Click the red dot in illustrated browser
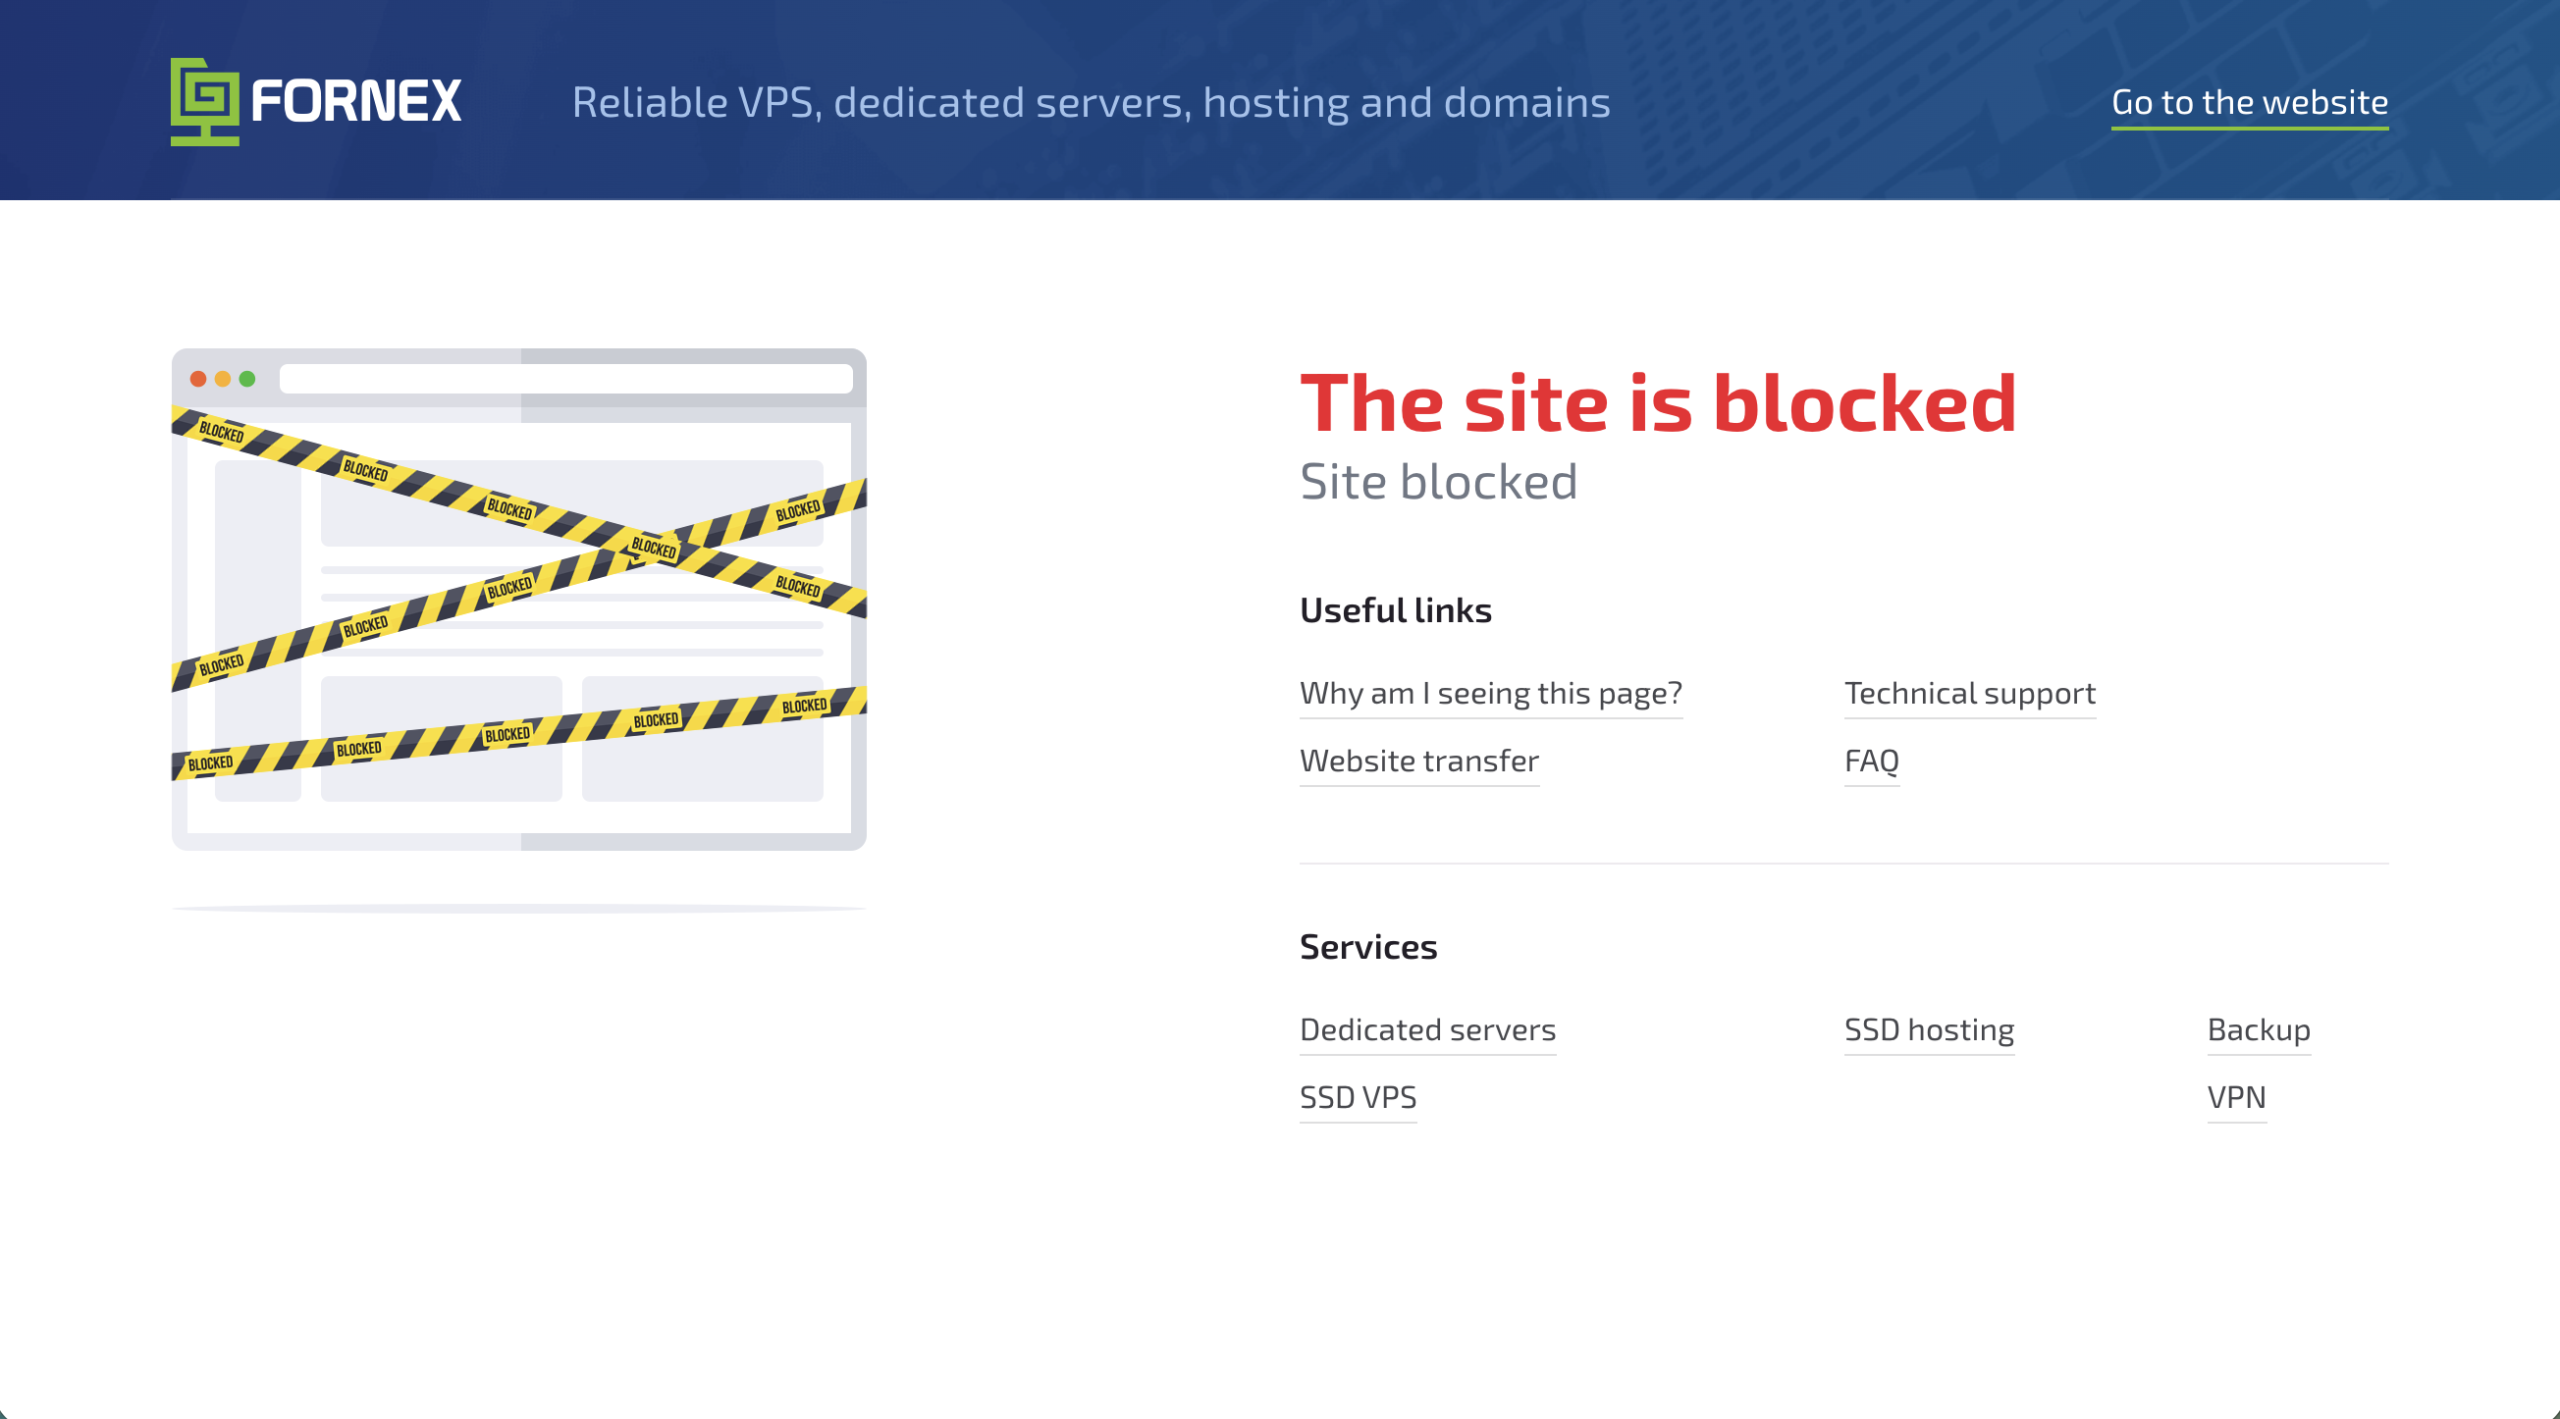 (198, 379)
